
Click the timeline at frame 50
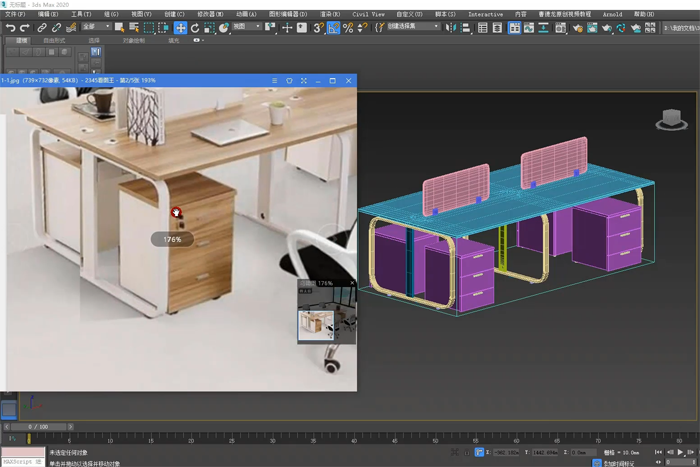click(435, 438)
